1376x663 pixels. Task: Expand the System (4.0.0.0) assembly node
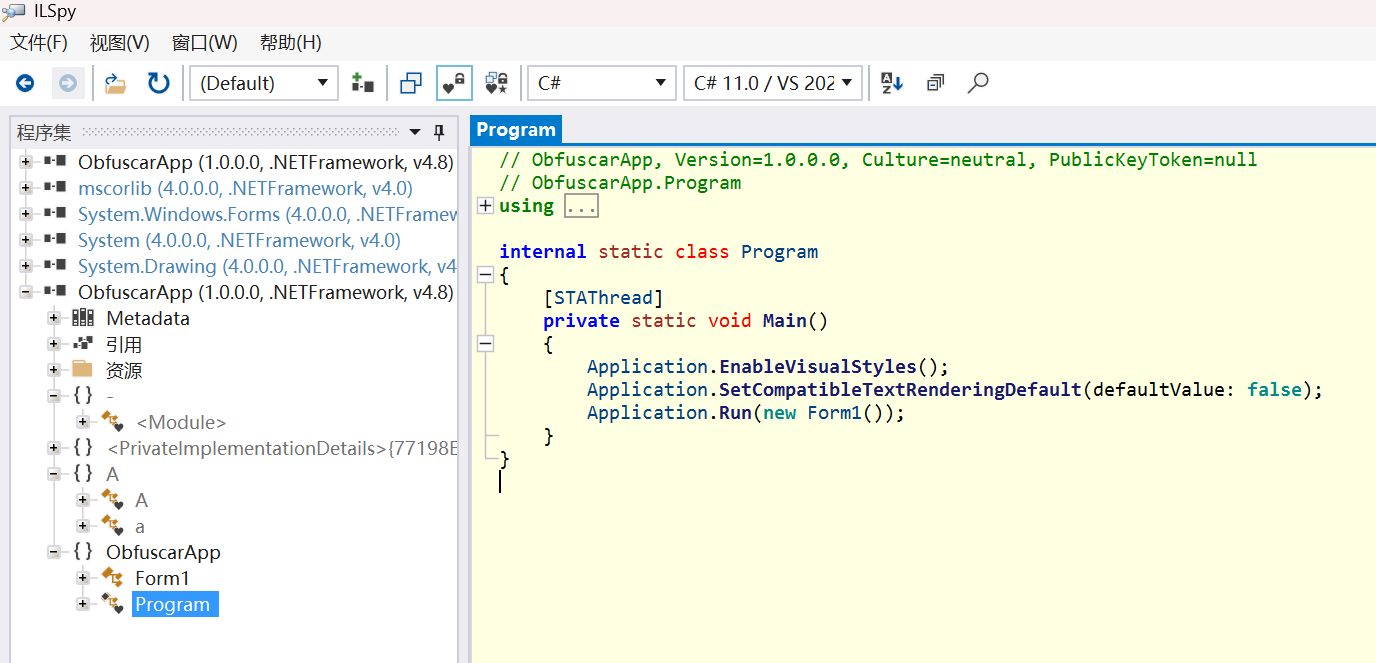click(25, 240)
